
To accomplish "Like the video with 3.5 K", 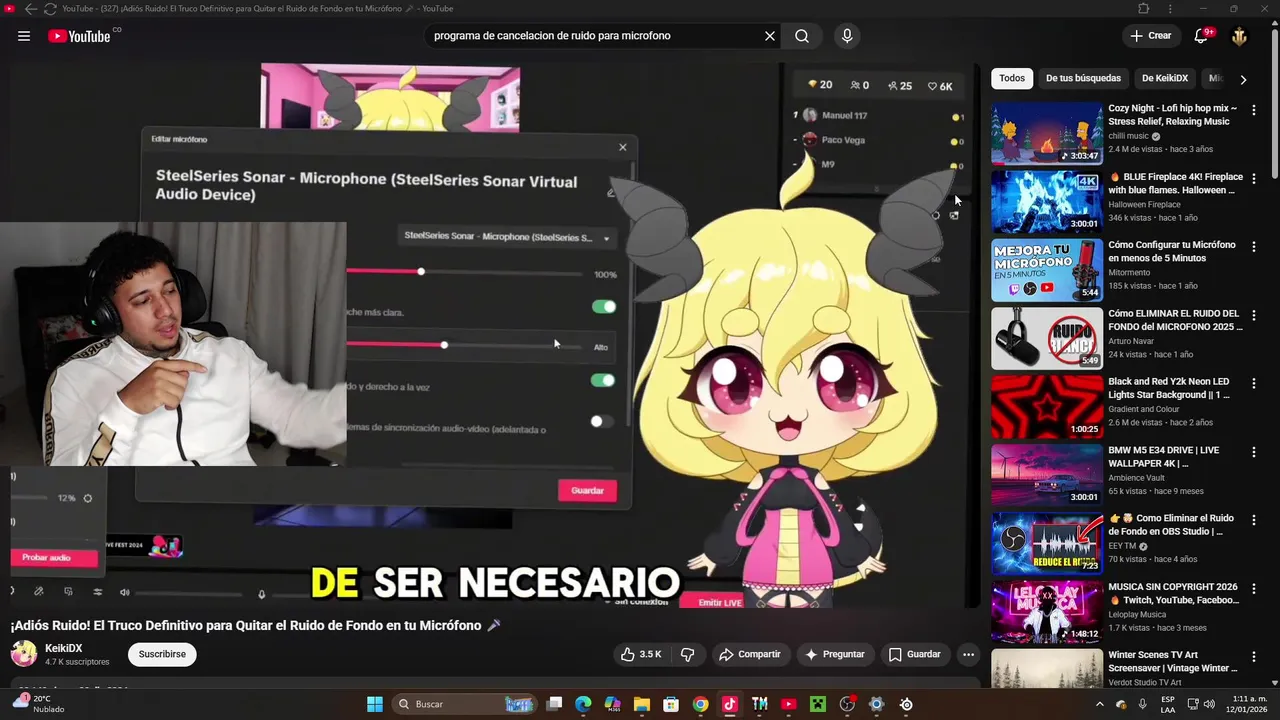I will (x=640, y=654).
